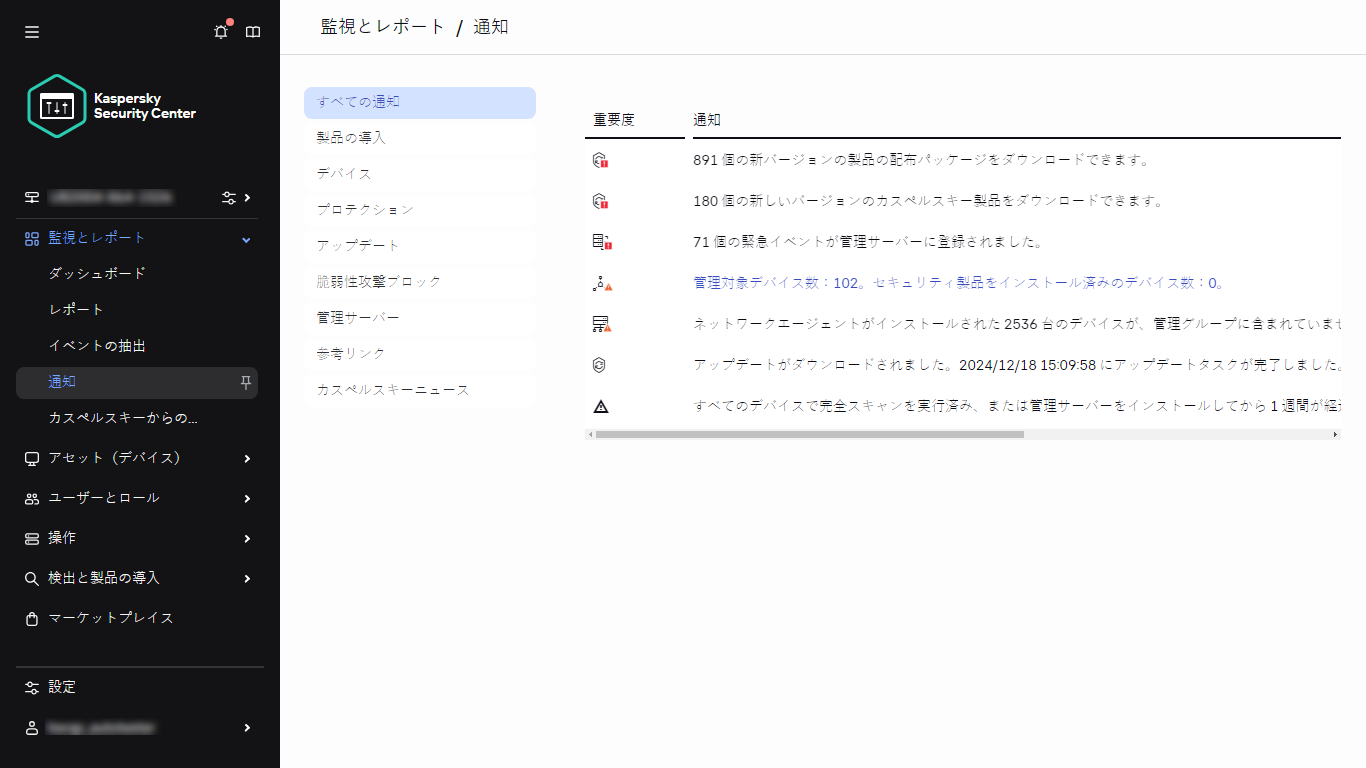
Task: Click severity icon of the 891 packages notification
Action: coord(600,158)
